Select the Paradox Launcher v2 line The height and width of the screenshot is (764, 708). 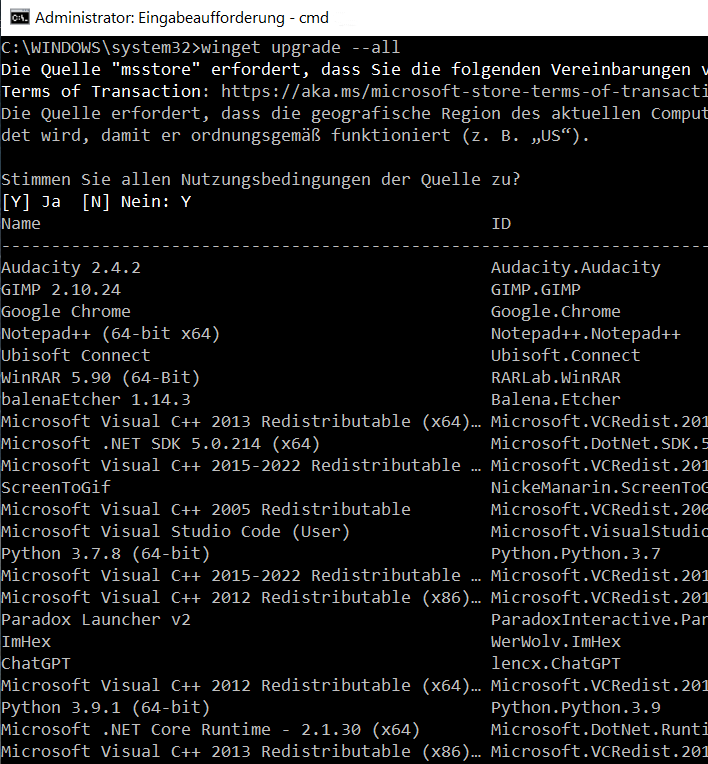[x=354, y=620]
